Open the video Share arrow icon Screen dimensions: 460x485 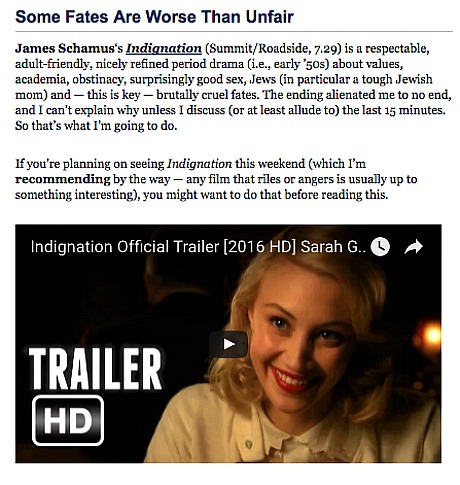point(413,247)
